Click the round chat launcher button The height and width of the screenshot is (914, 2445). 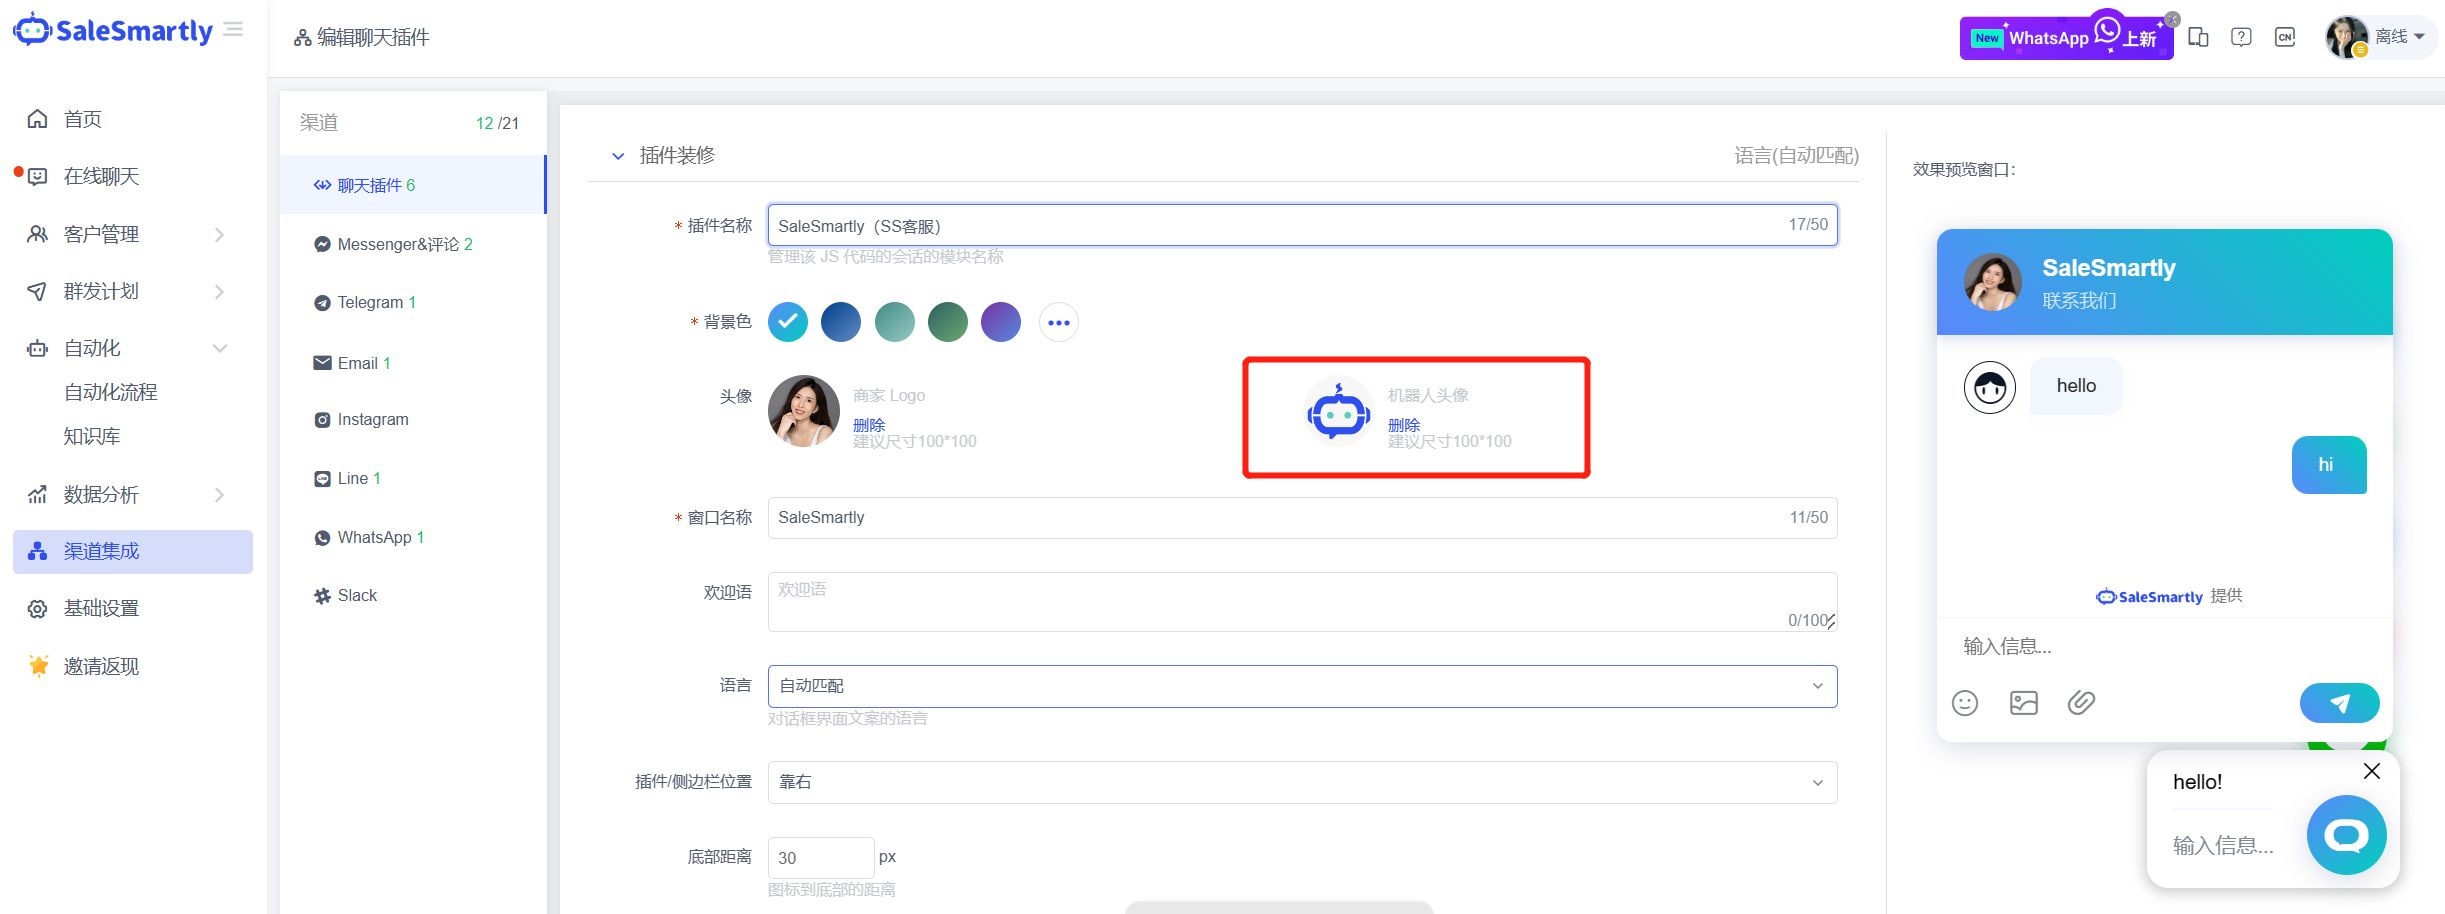[2347, 835]
